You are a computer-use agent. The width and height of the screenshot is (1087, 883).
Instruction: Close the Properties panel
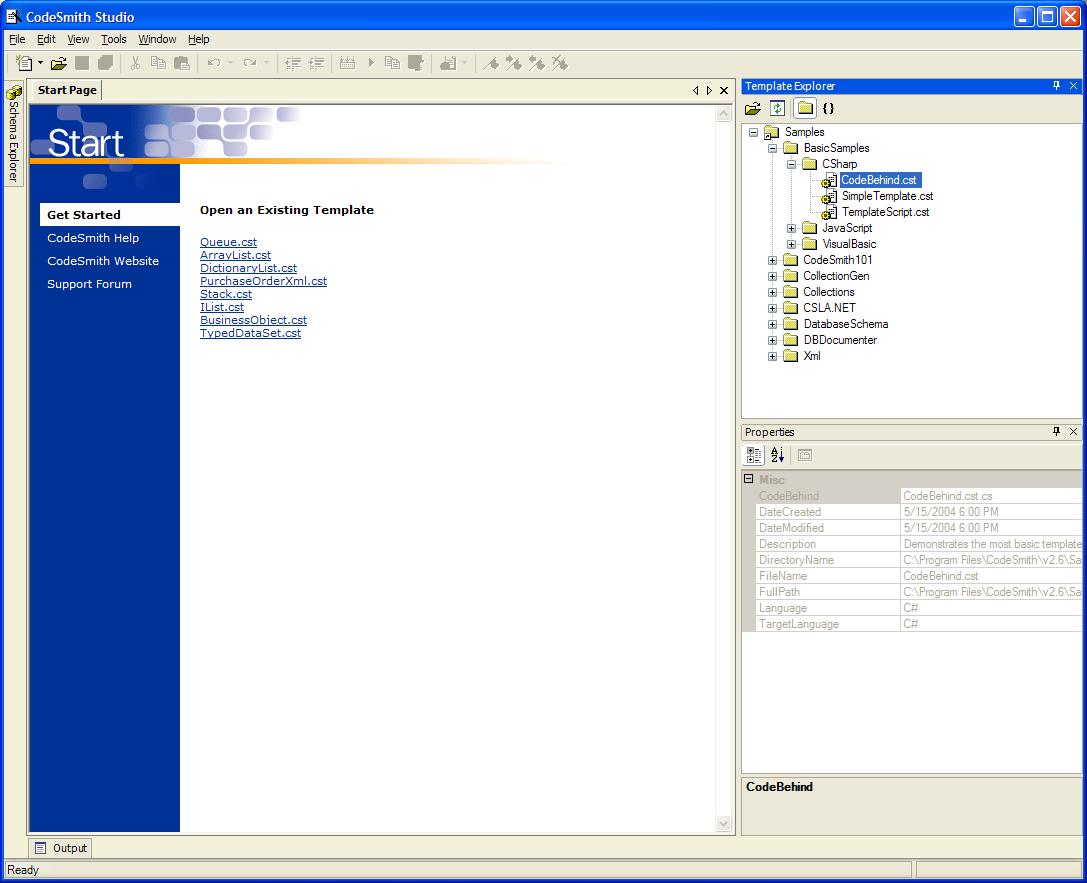pos(1073,431)
